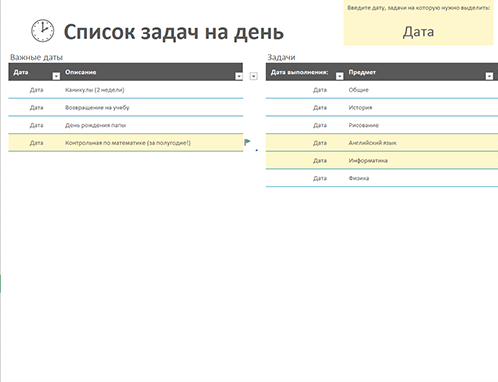The image size is (498, 382).
Task: Click the Дата cell in Каникулы row
Action: tap(36, 90)
